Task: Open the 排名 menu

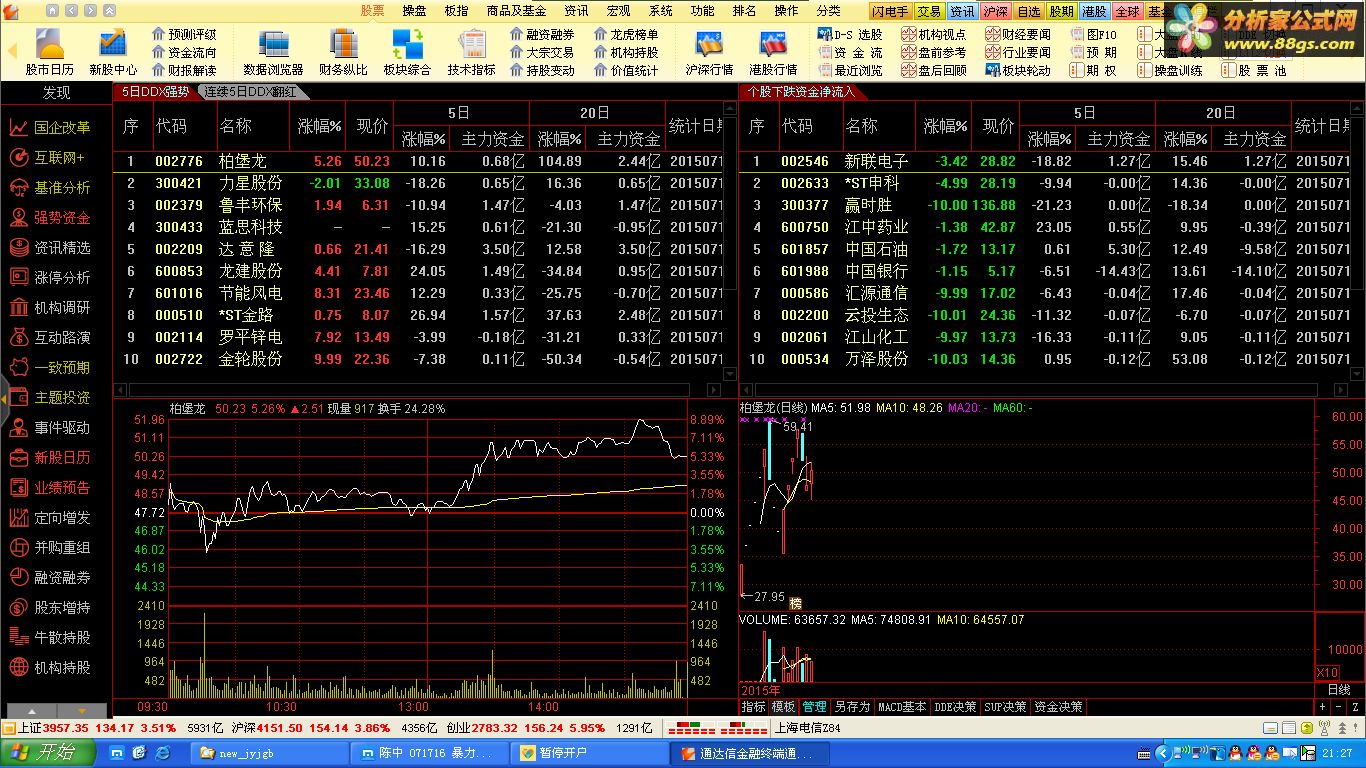Action: [x=744, y=10]
